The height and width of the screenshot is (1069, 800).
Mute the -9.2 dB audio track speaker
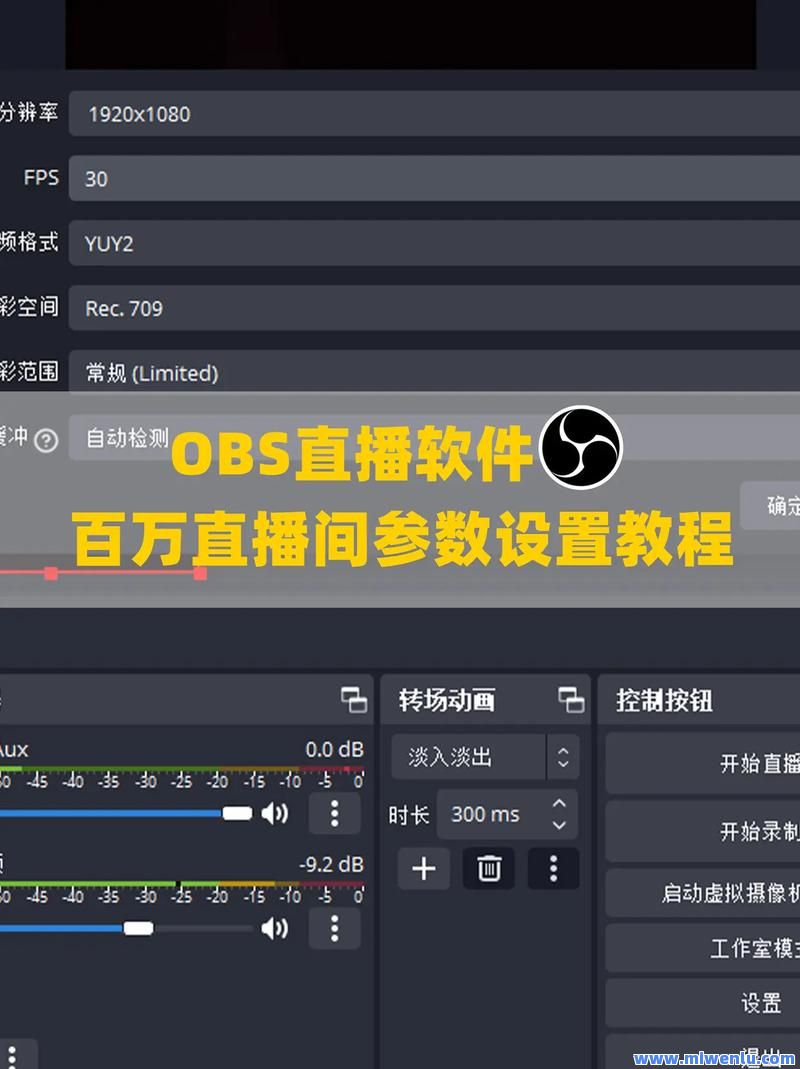(x=275, y=928)
